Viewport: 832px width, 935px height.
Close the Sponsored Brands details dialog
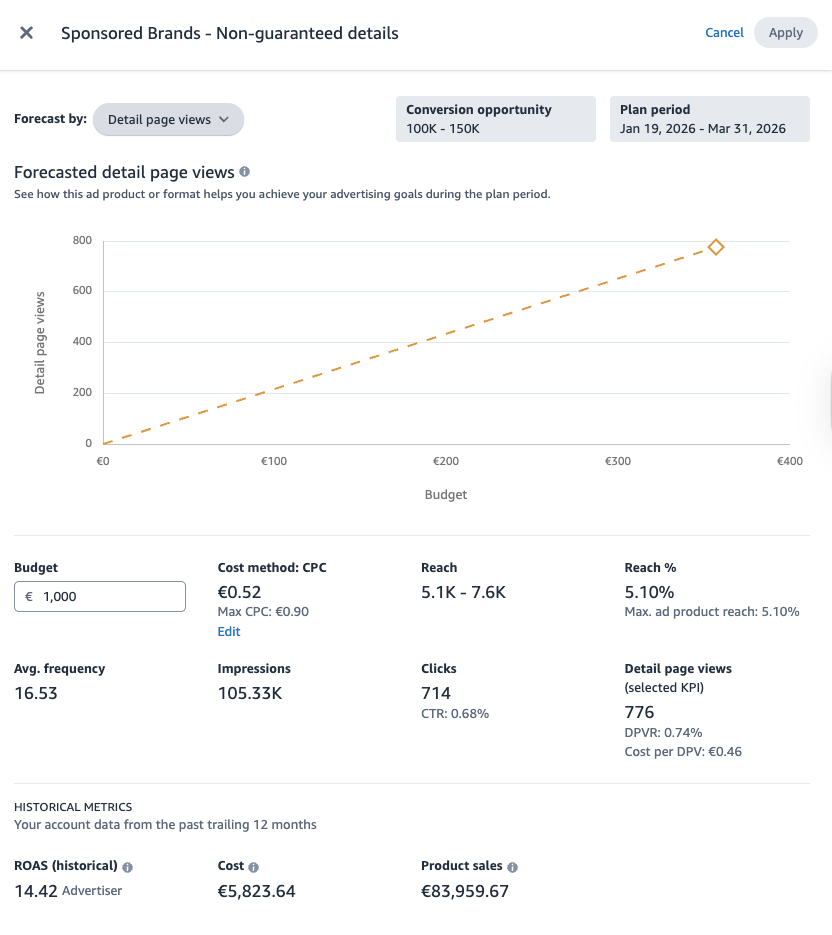tap(26, 32)
